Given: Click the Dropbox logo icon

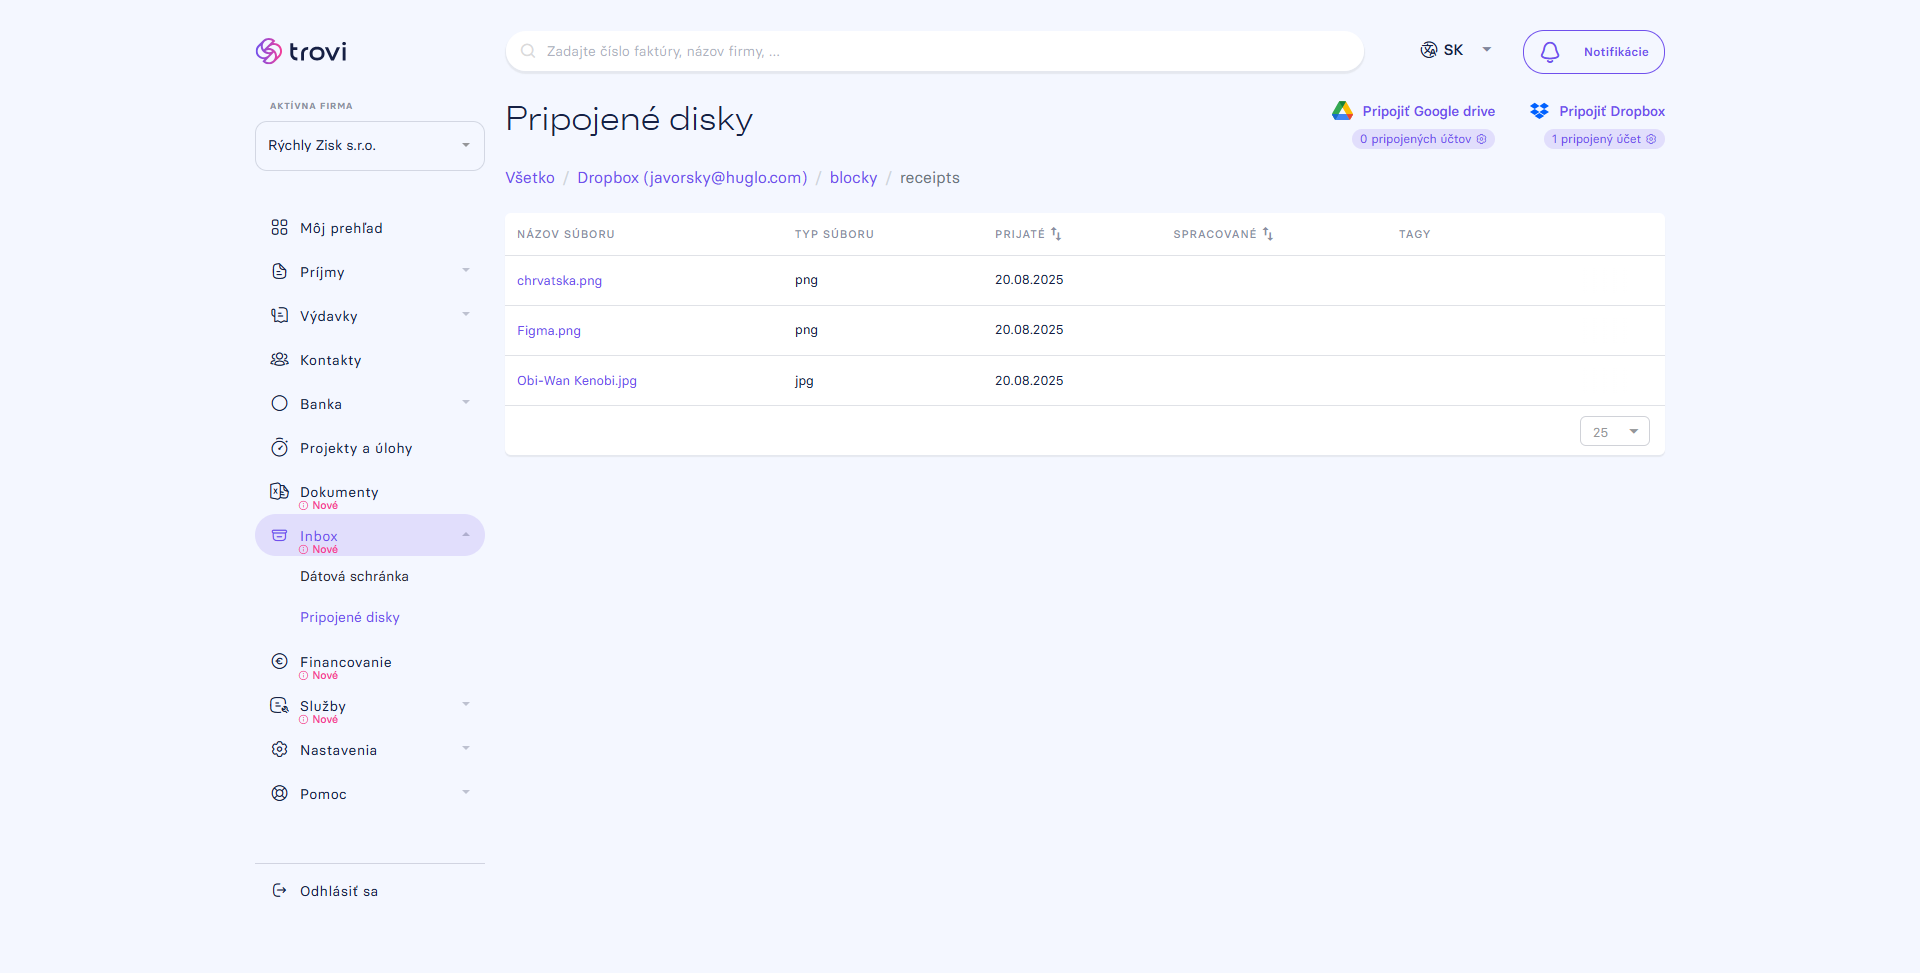Looking at the screenshot, I should [1539, 111].
